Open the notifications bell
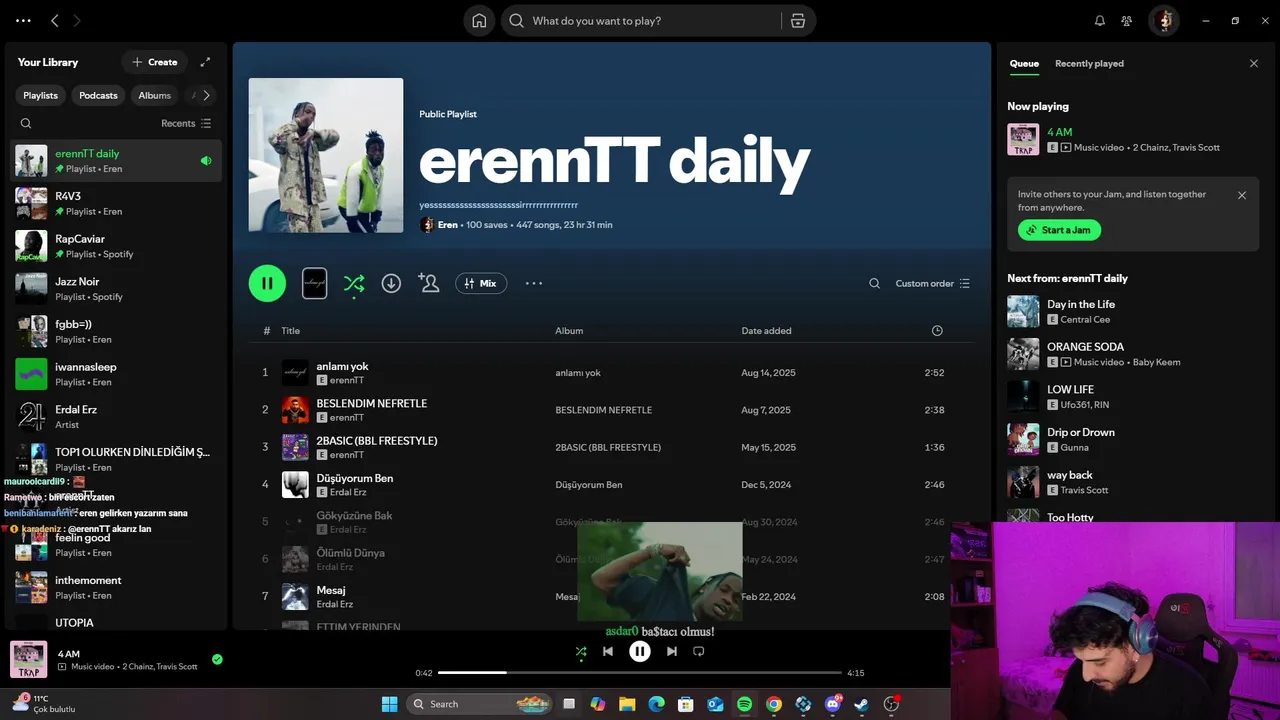Viewport: 1280px width, 720px height. 1100,21
